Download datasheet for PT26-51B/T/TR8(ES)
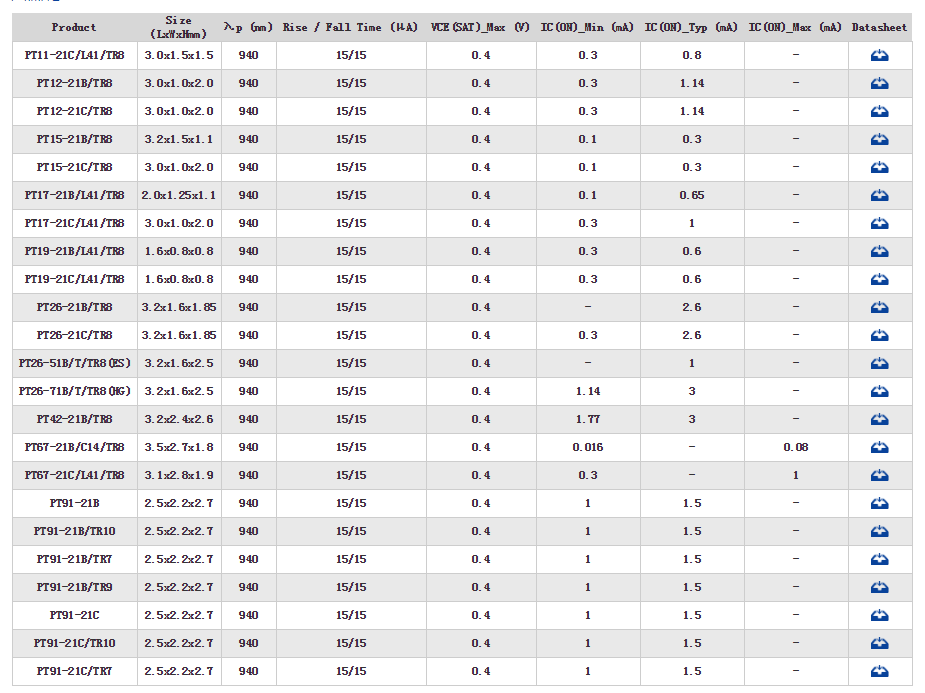Viewport: 925px width, 693px height. click(879, 363)
